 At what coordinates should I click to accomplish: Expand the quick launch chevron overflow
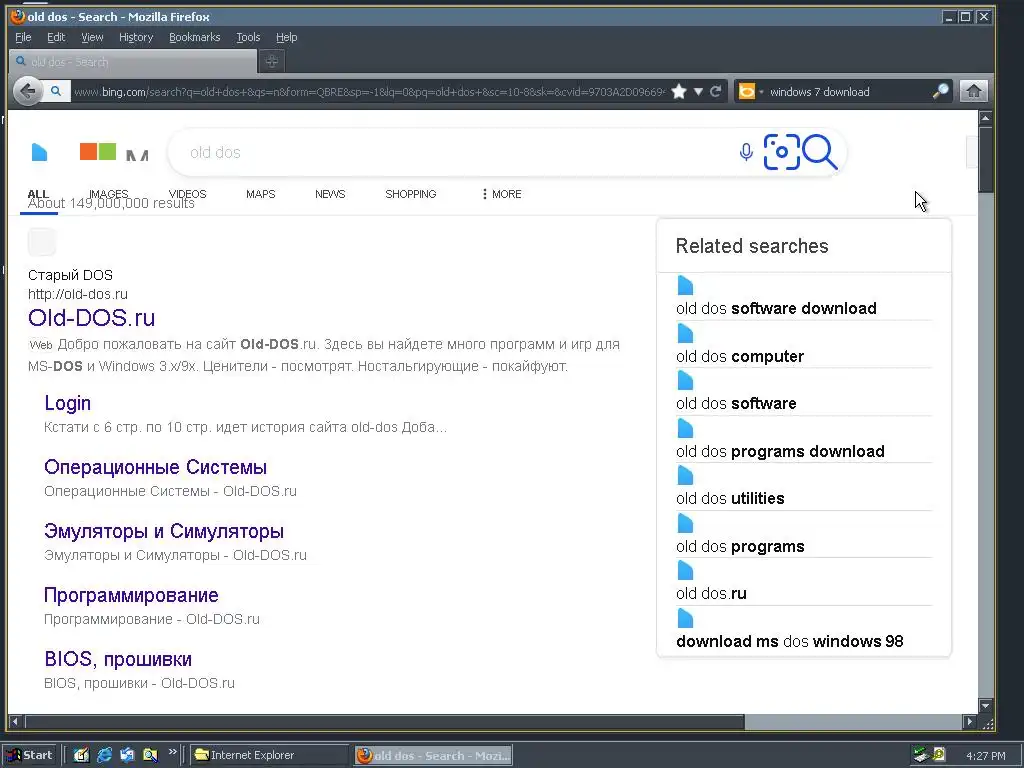[172, 752]
